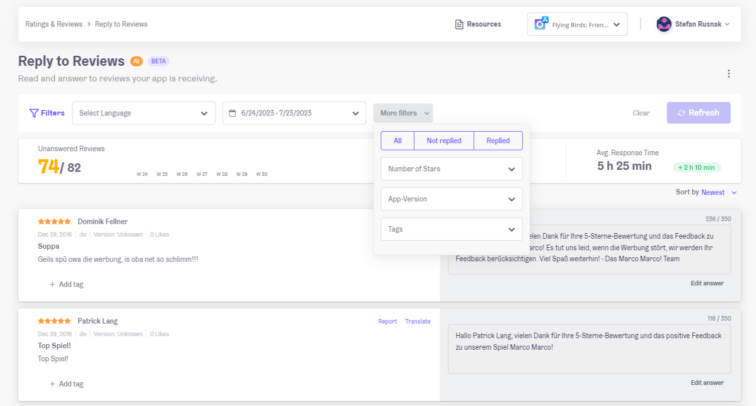This screenshot has width=756, height=406.
Task: Click Patrick Lang's five-star rating
Action: point(54,321)
